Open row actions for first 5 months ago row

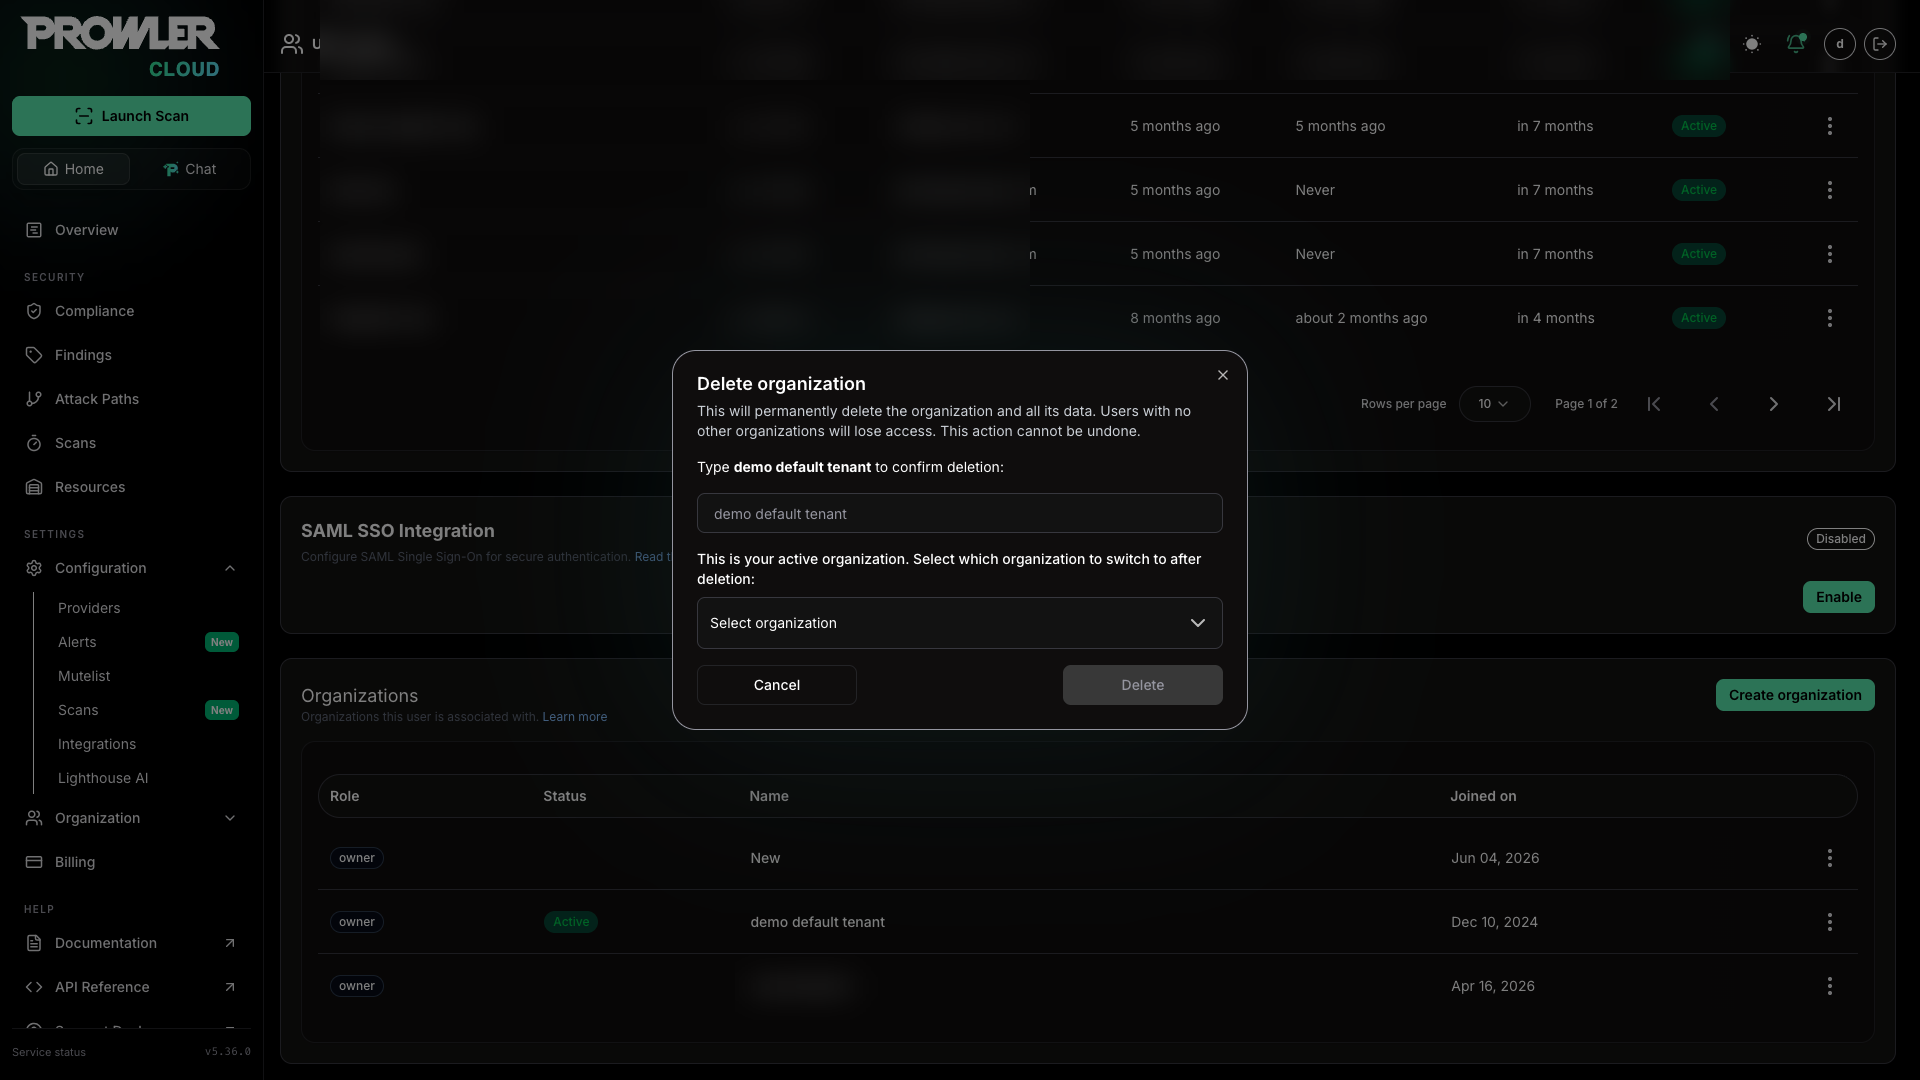[1829, 126]
